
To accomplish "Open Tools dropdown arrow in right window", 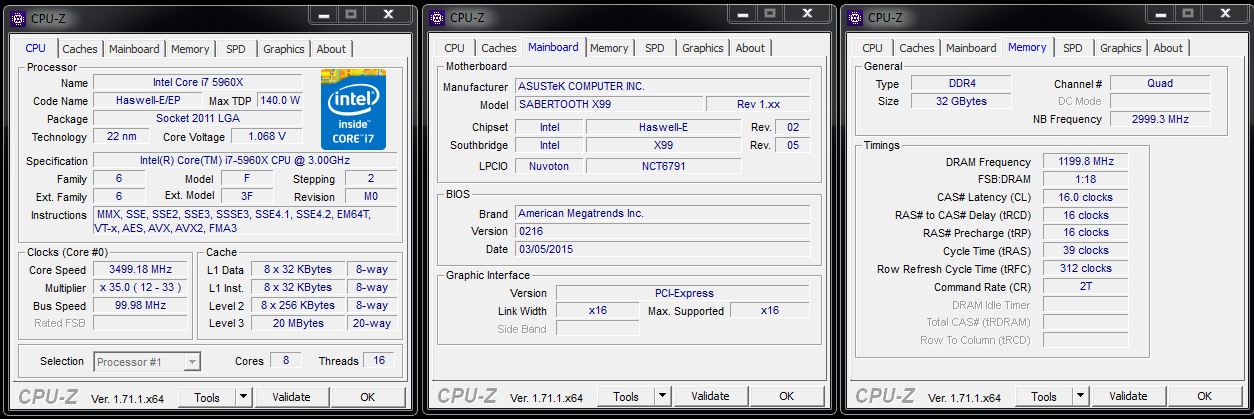I will [1080, 397].
